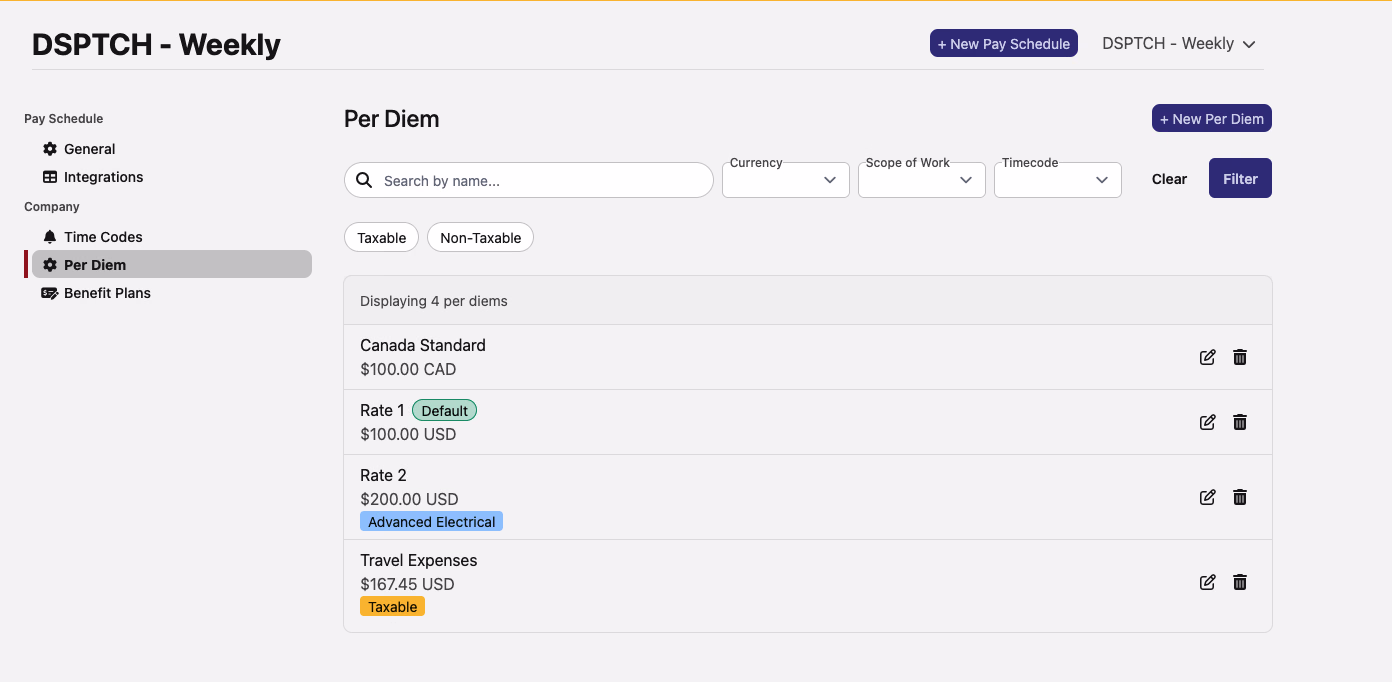1392x682 pixels.
Task: Click the $100.00 CAD amount
Action: 408,369
